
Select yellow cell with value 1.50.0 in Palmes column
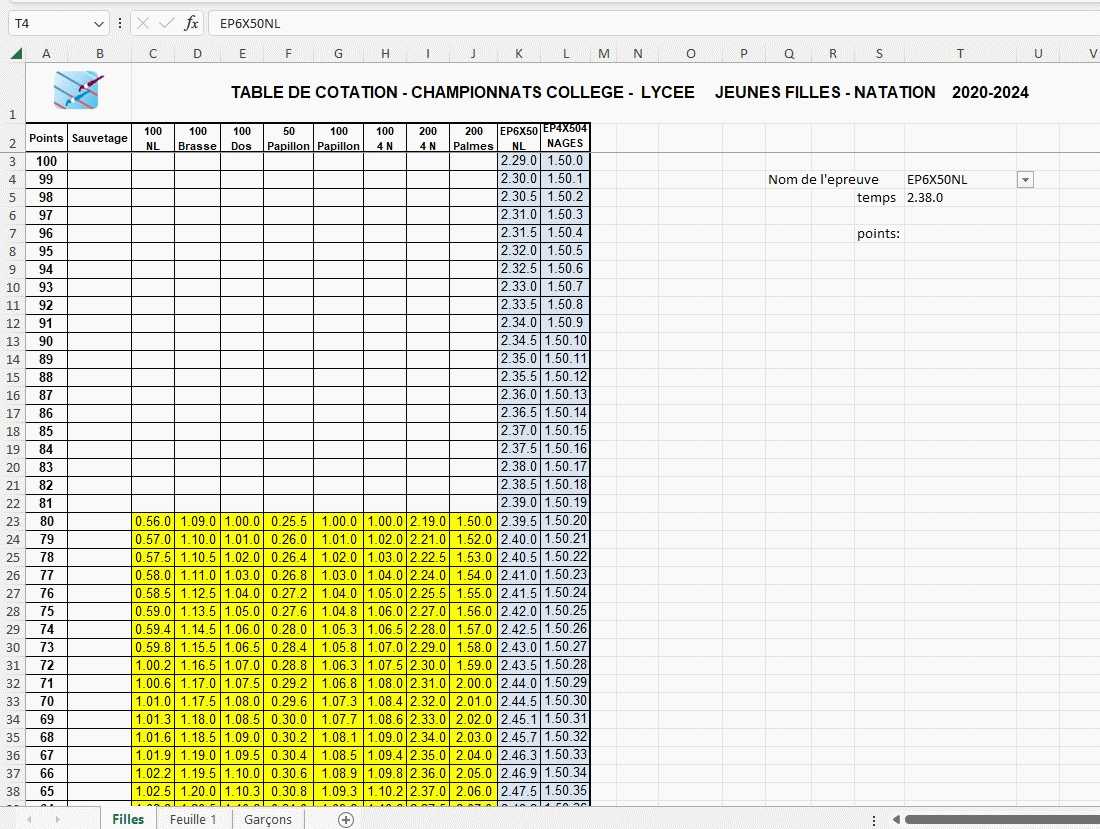(x=474, y=521)
